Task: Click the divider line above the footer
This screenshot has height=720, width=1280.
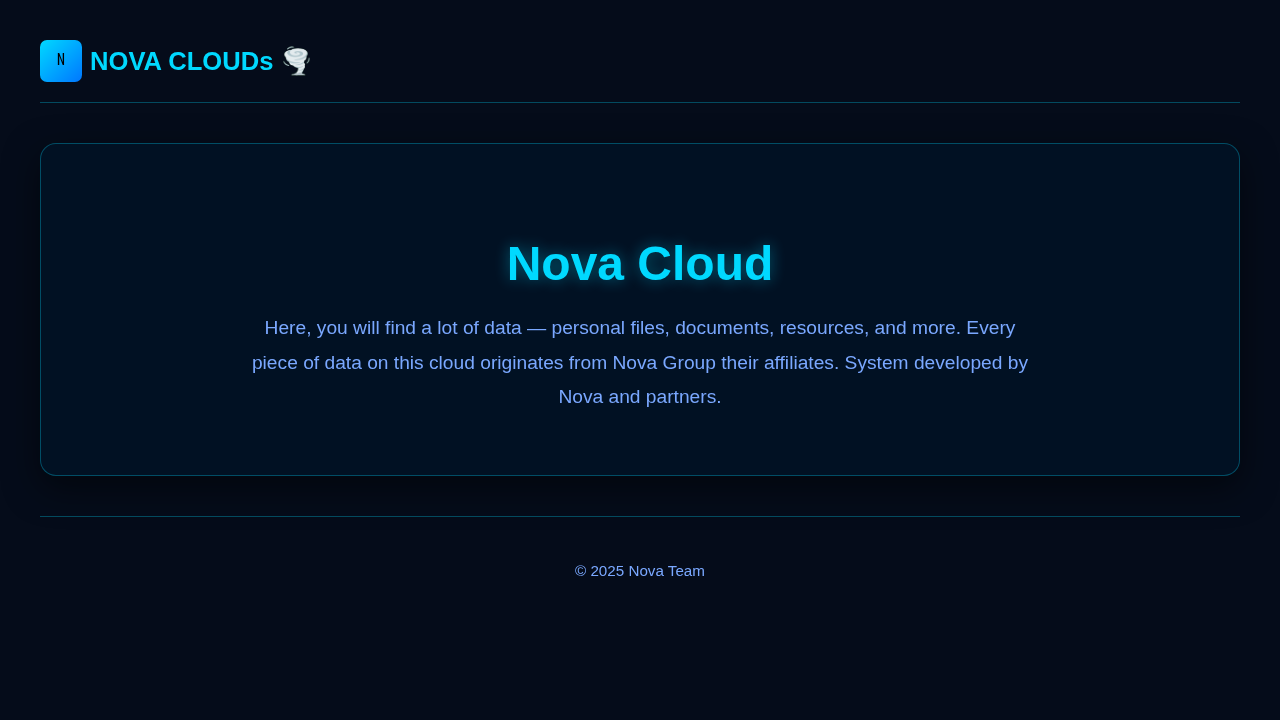Action: coord(640,516)
